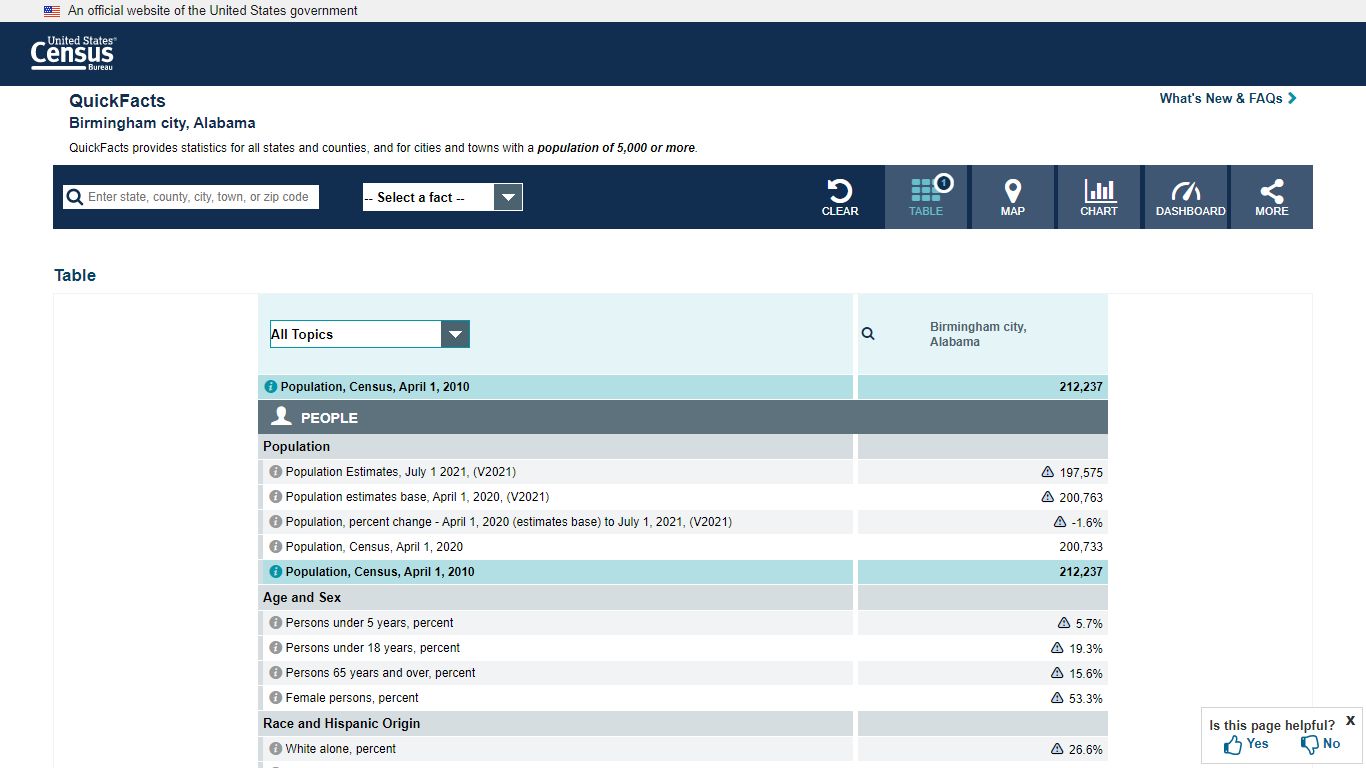This screenshot has height=768, width=1366.
Task: Open the 'Select a fact' dropdown
Action: [442, 197]
